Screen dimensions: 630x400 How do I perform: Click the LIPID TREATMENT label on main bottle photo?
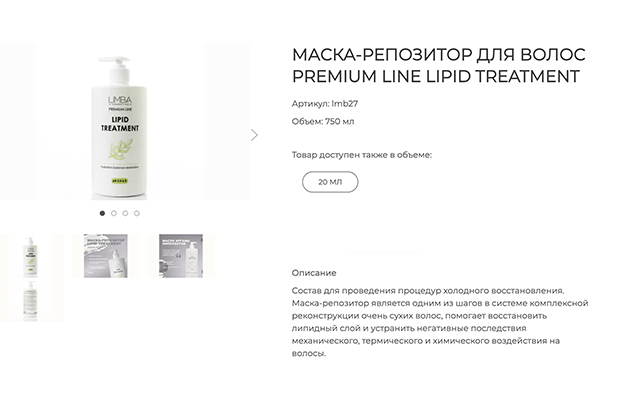(120, 124)
